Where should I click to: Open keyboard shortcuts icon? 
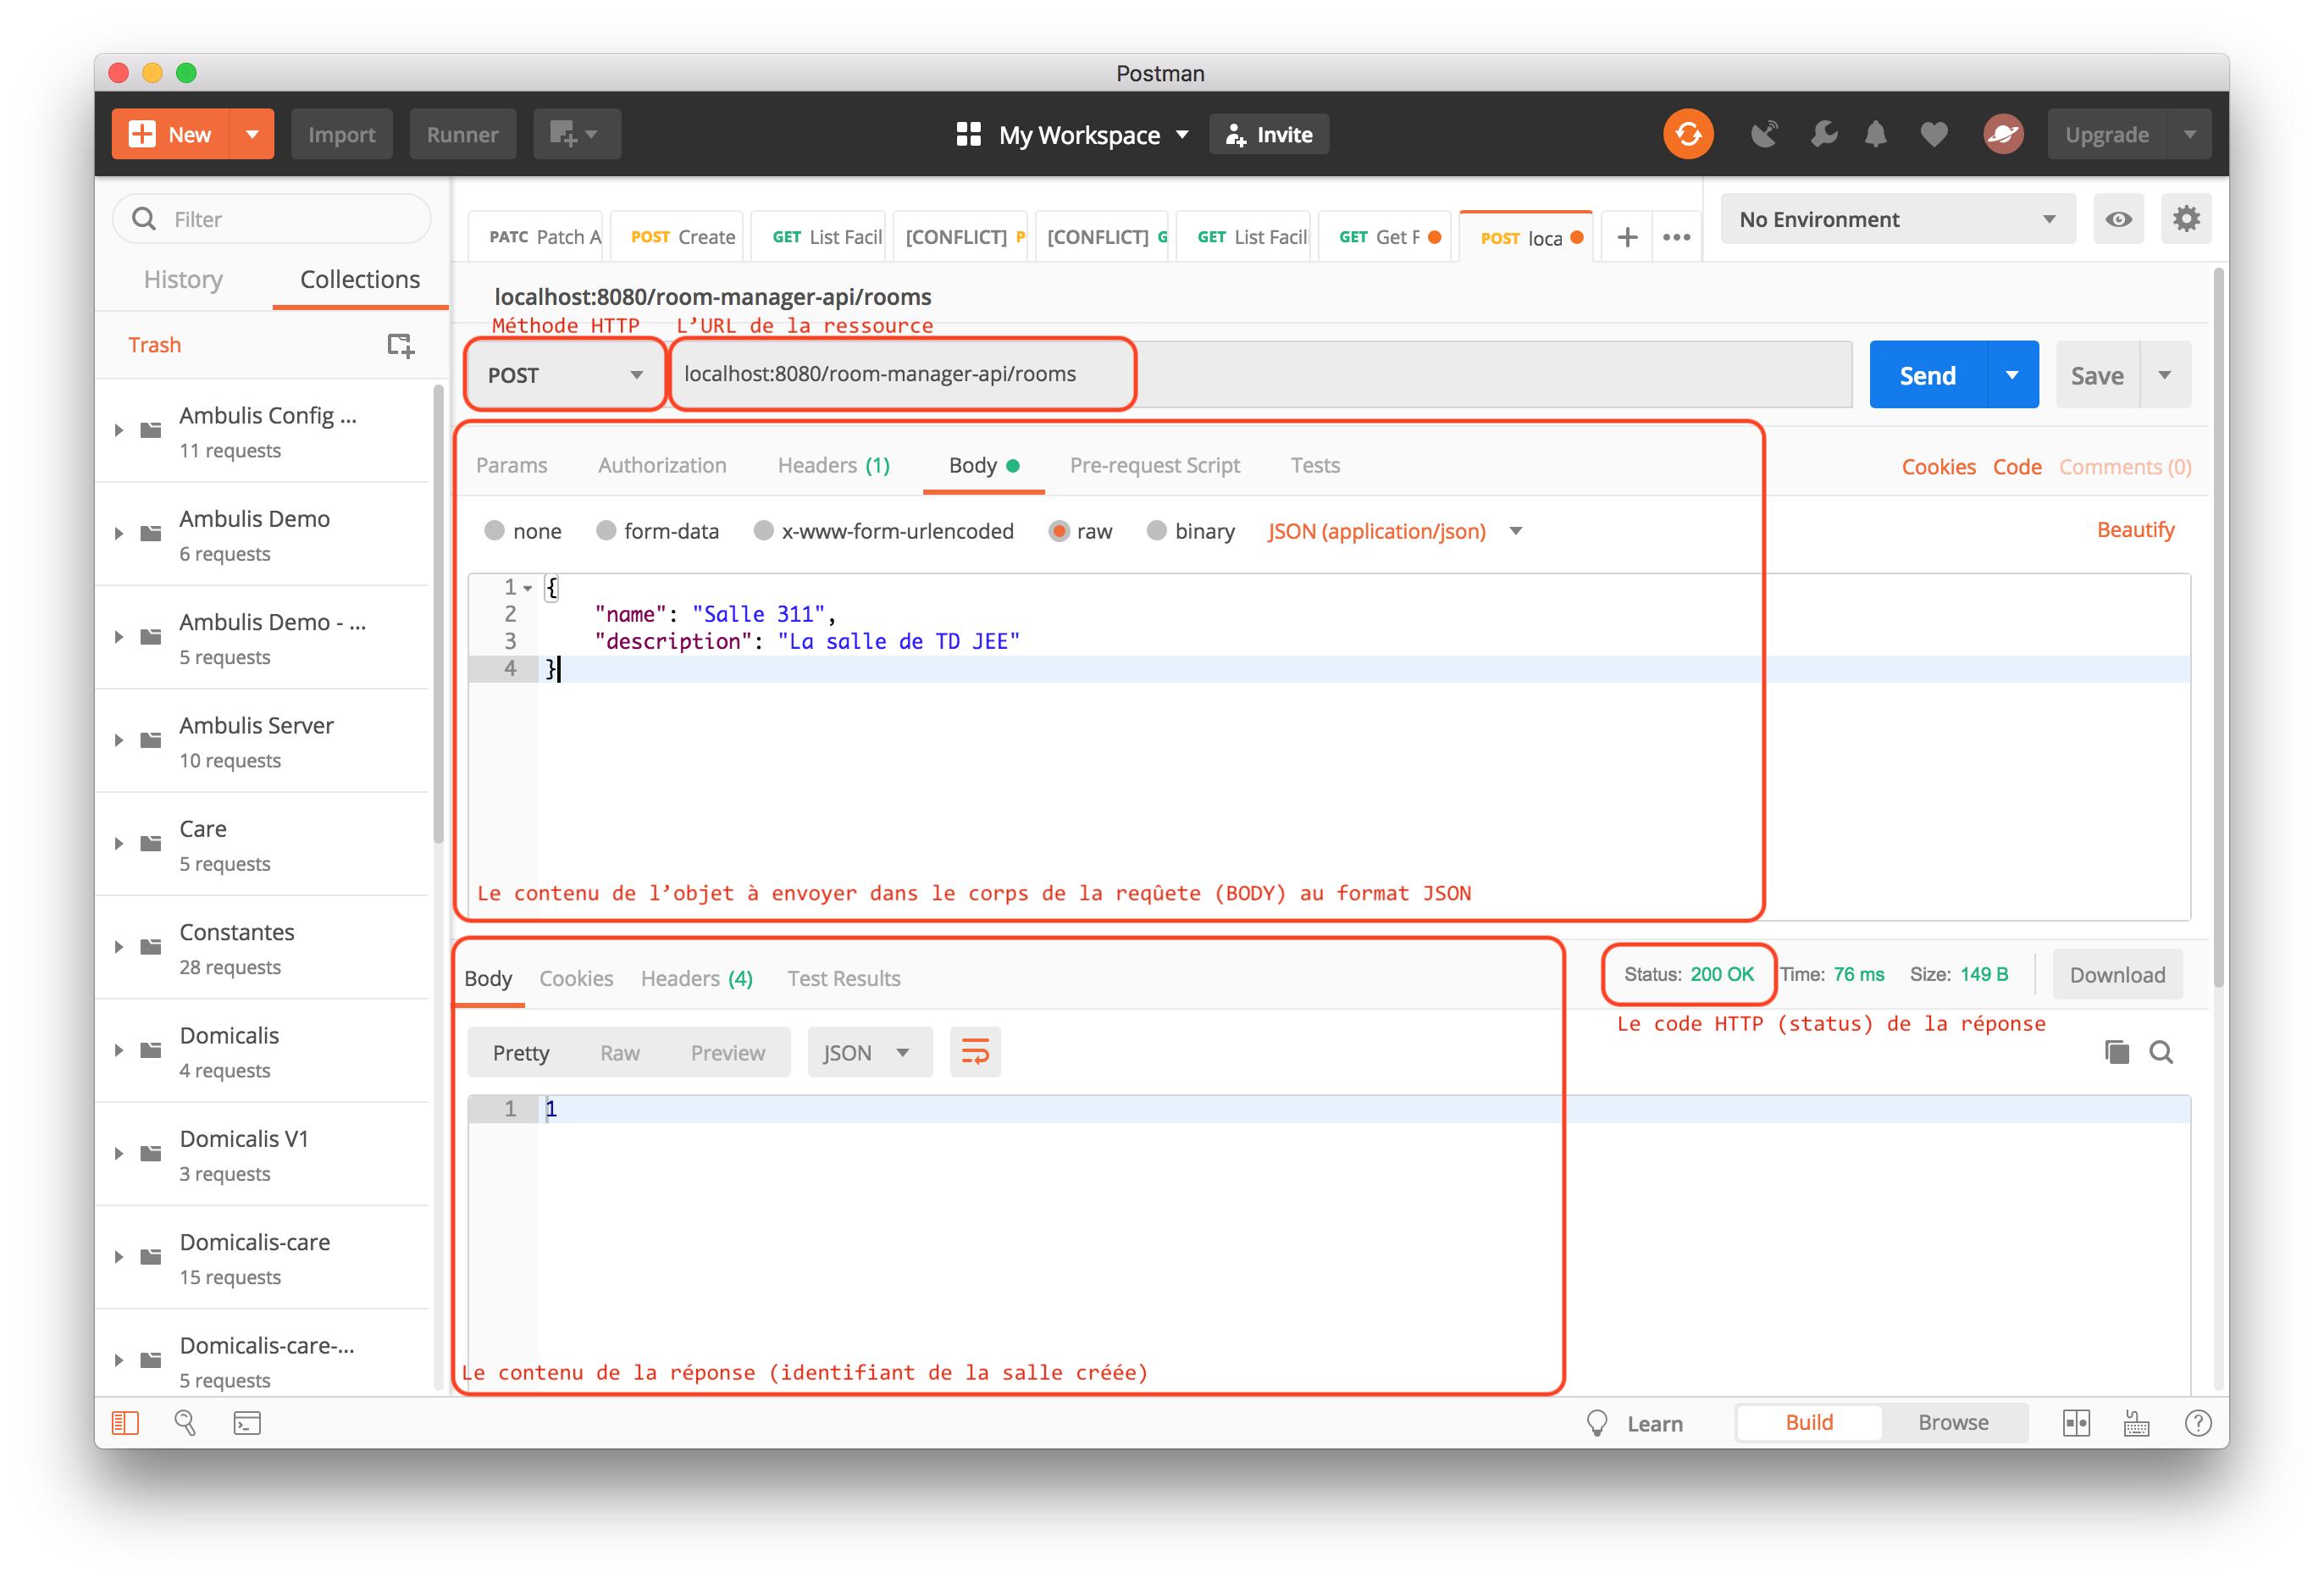[x=2136, y=1422]
